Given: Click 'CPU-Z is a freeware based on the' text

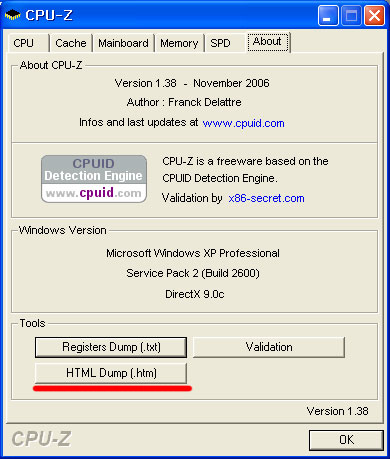Looking at the screenshot, I should tap(245, 161).
